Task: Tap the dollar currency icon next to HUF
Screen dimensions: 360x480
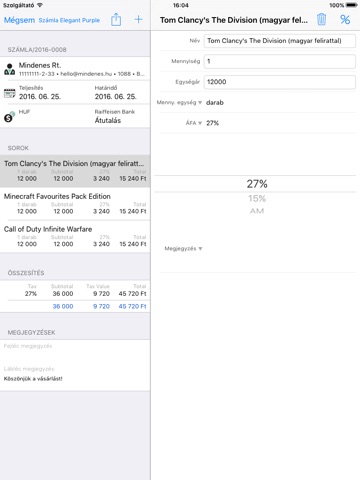Action: pos(9,117)
